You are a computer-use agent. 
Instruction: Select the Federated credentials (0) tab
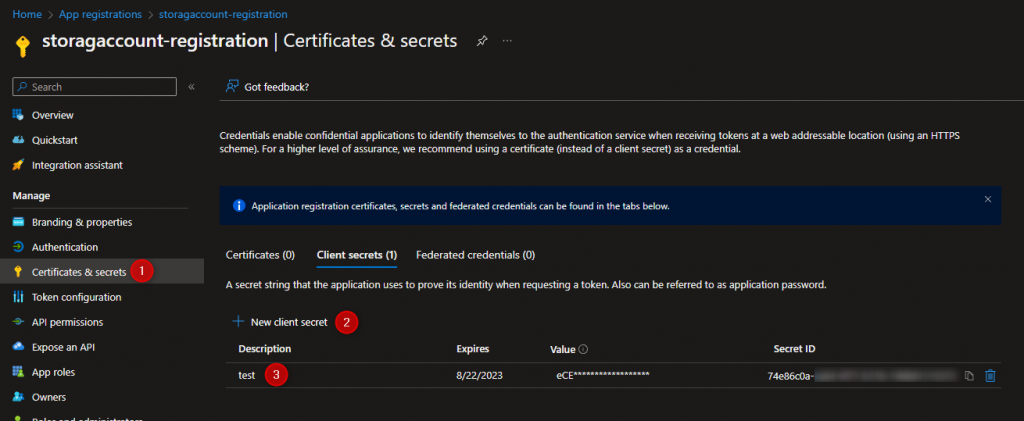point(475,255)
